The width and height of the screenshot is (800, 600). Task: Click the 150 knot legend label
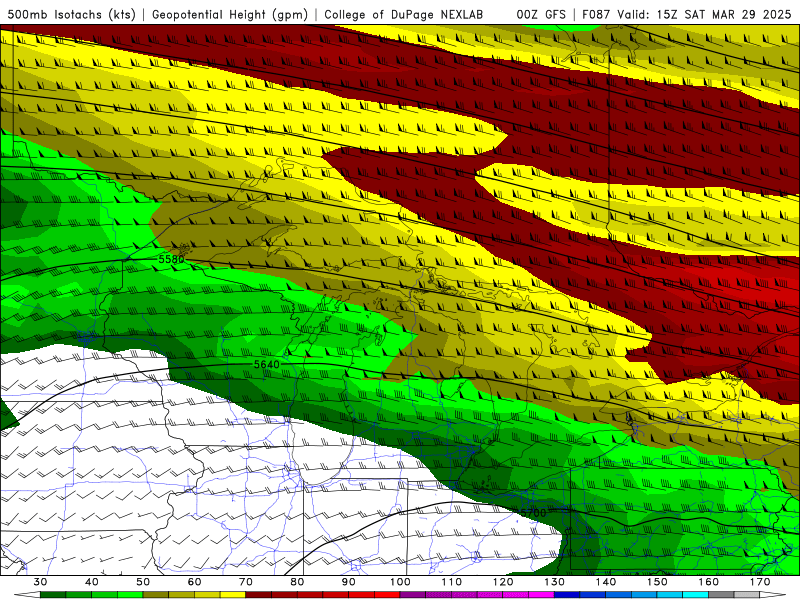point(658,582)
